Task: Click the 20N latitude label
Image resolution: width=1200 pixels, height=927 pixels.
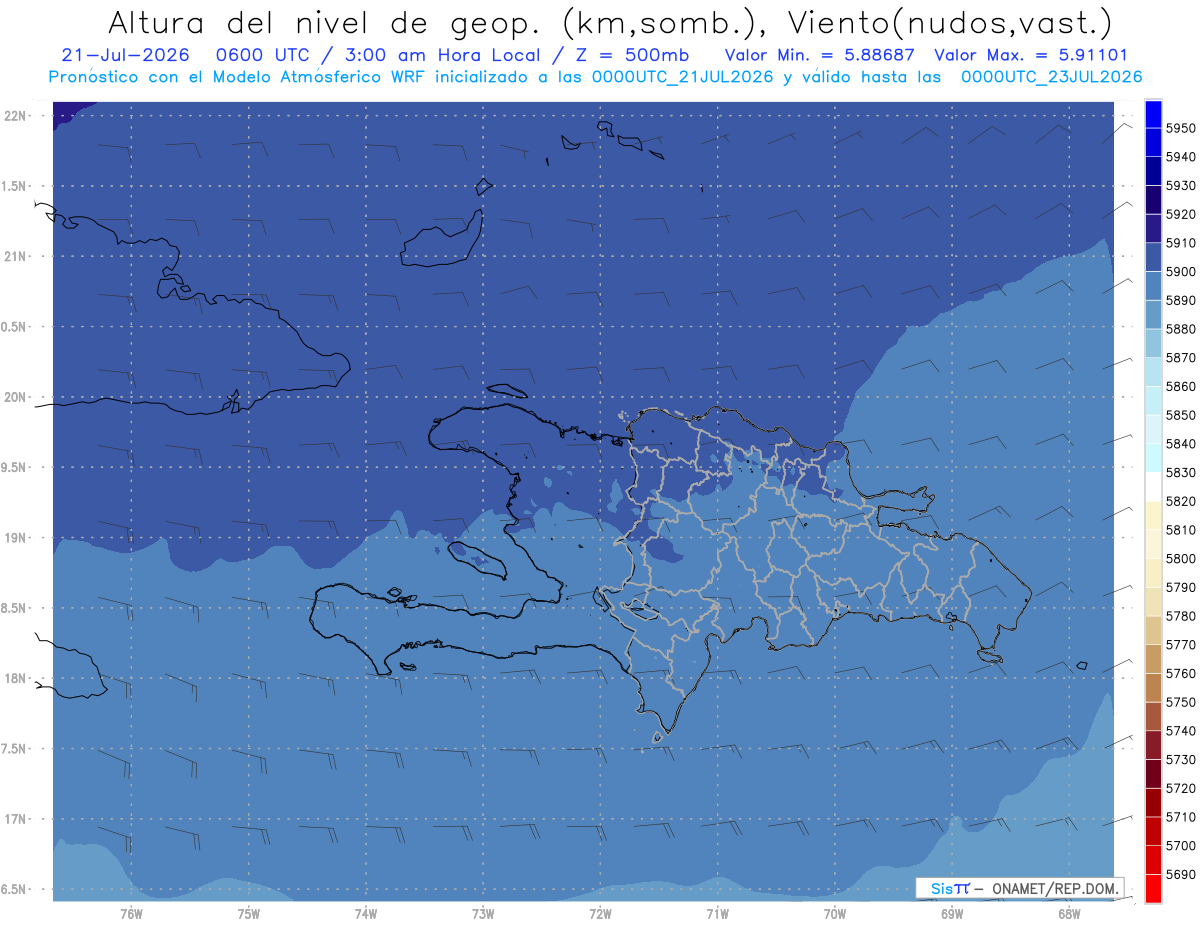Action: click(16, 397)
